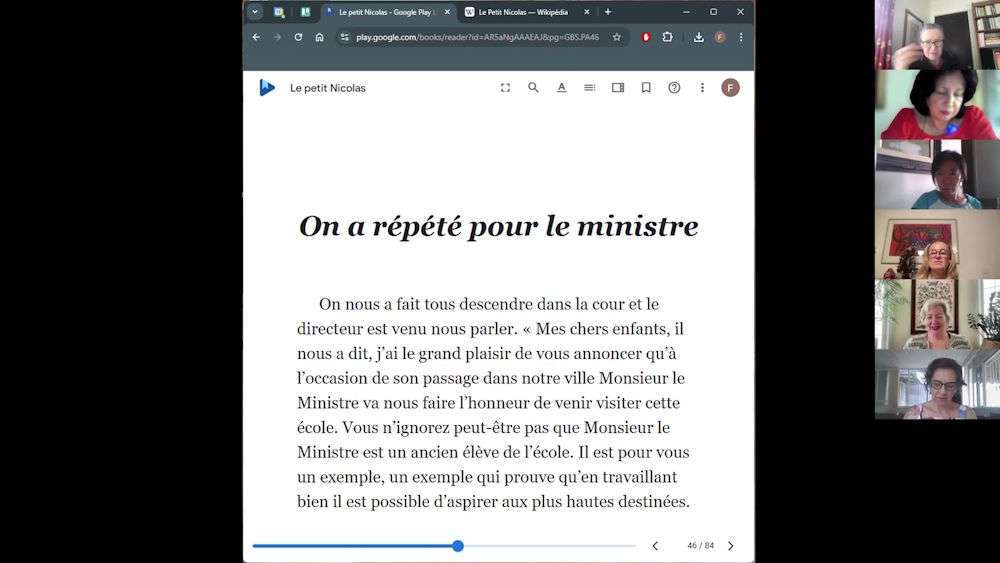Viewport: 1000px width, 563px height.
Task: Select participant in red top thumbnail
Action: pyautogui.click(x=938, y=105)
